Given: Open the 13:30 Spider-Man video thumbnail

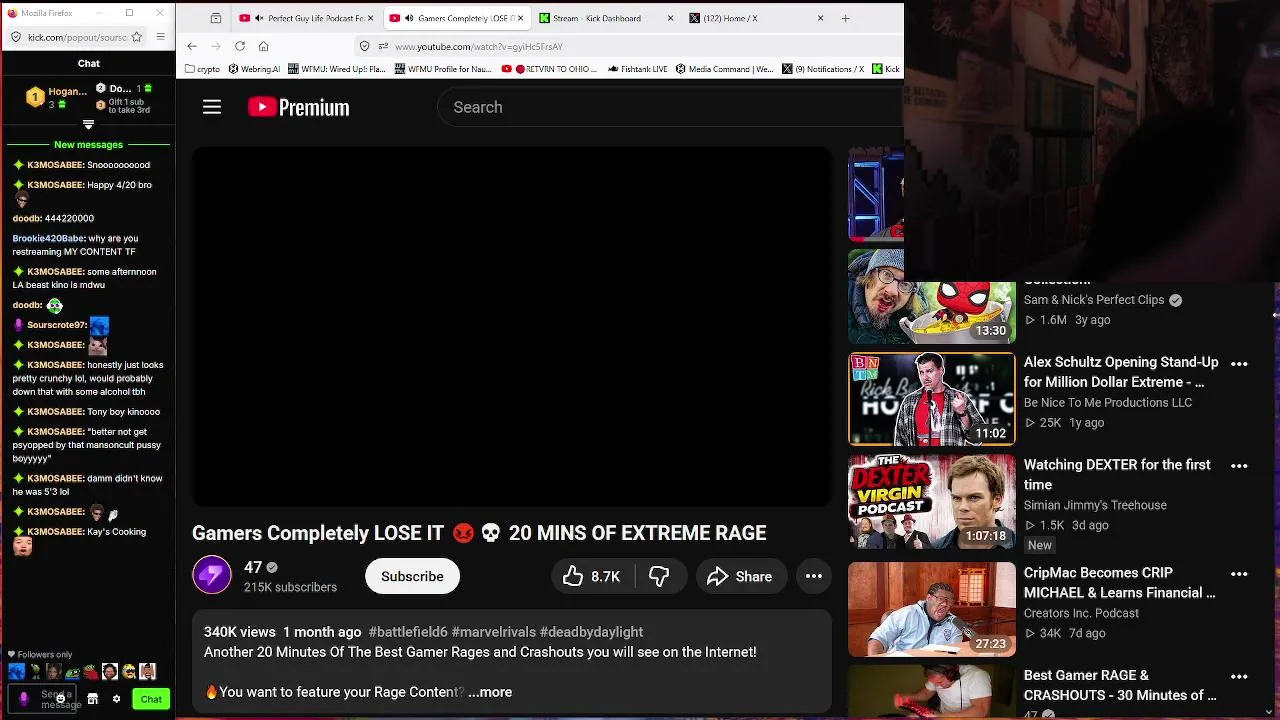Looking at the screenshot, I should (932, 297).
